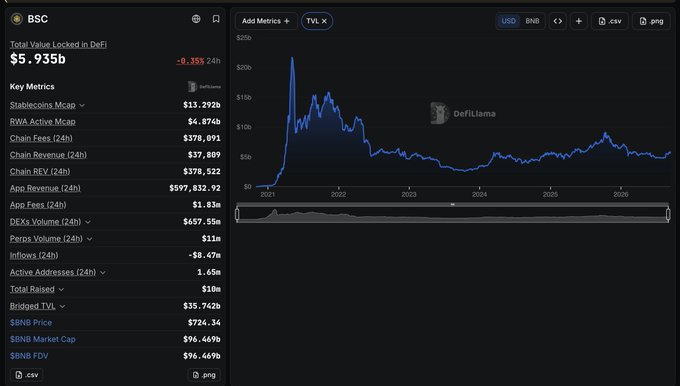
Task: Expand the Total Raised row
Action: [x=61, y=289]
